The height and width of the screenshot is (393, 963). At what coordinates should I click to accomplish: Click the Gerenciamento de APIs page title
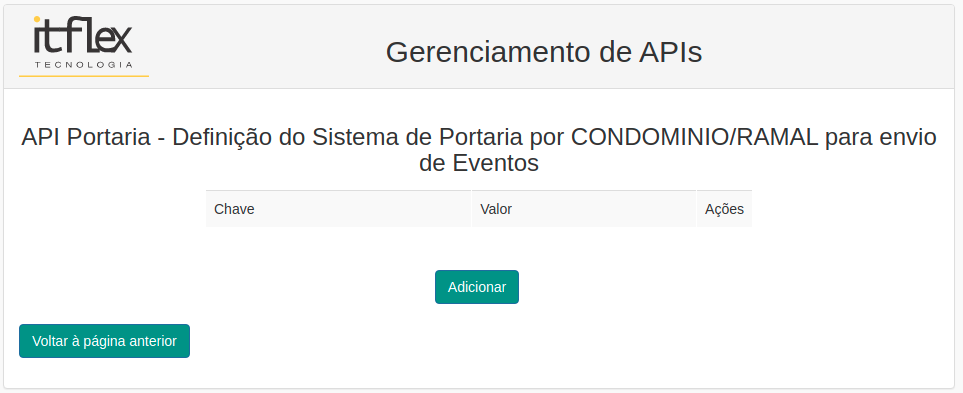click(544, 52)
